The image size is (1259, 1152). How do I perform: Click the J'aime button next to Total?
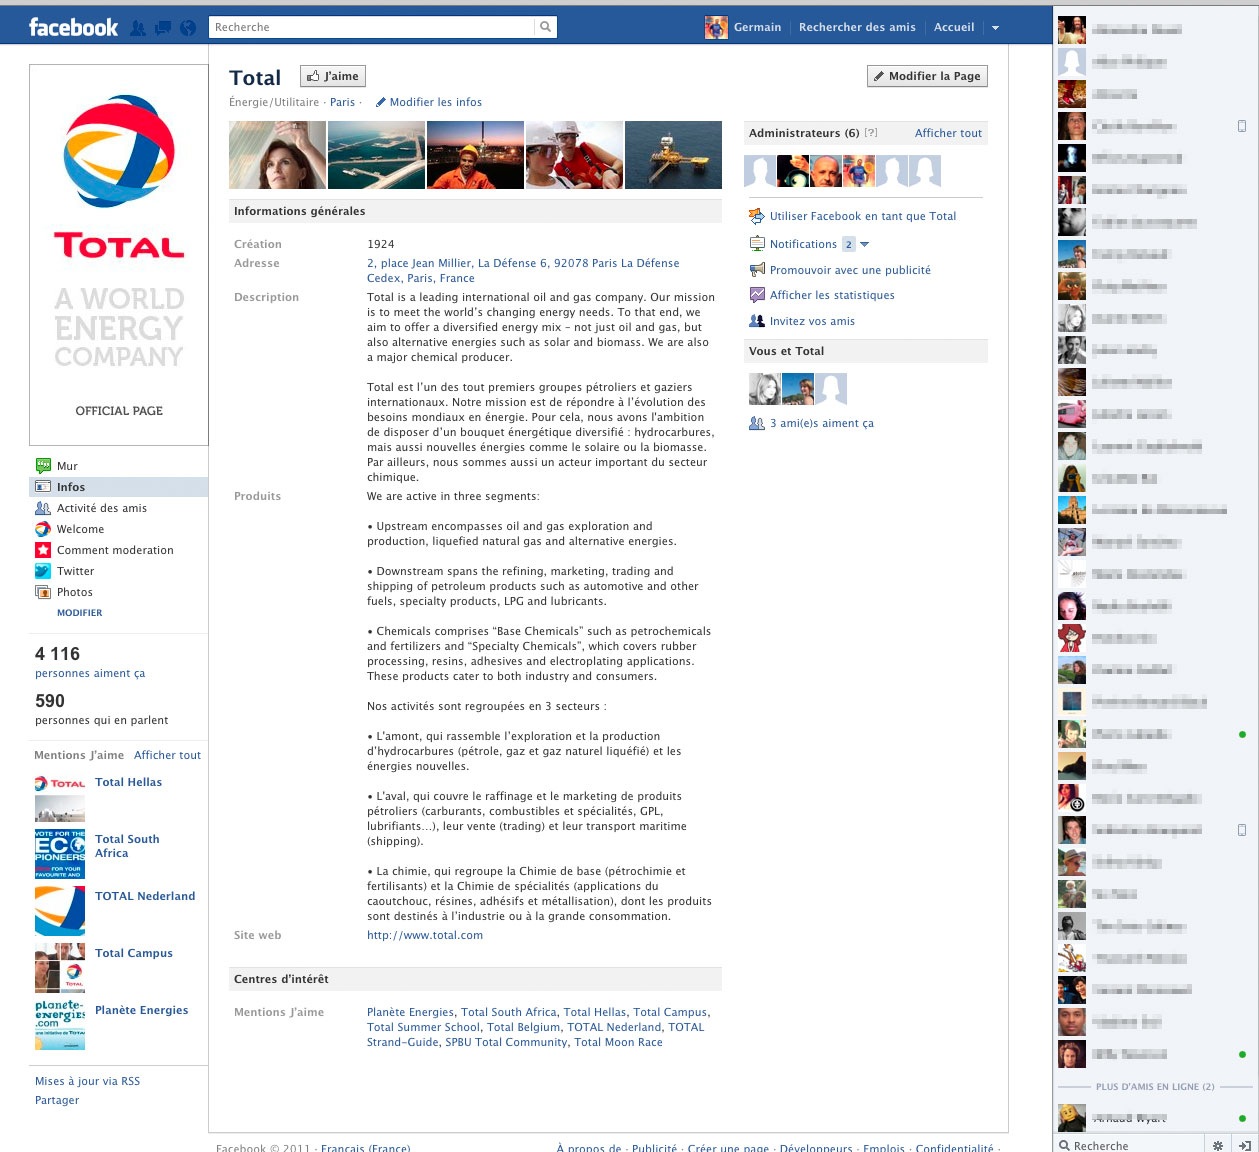333,76
